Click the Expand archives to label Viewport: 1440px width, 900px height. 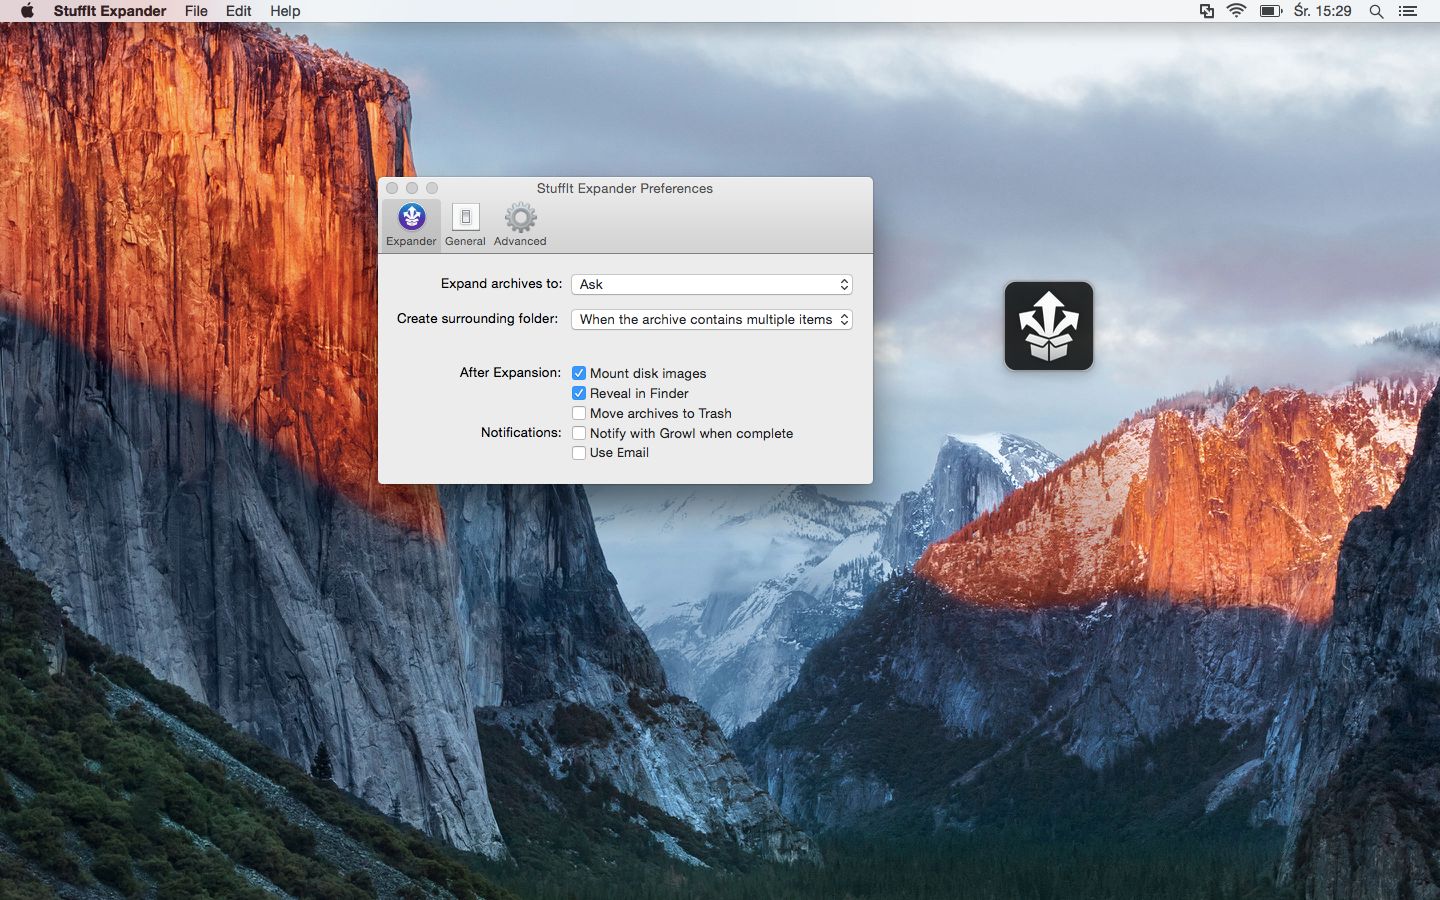[x=501, y=283]
